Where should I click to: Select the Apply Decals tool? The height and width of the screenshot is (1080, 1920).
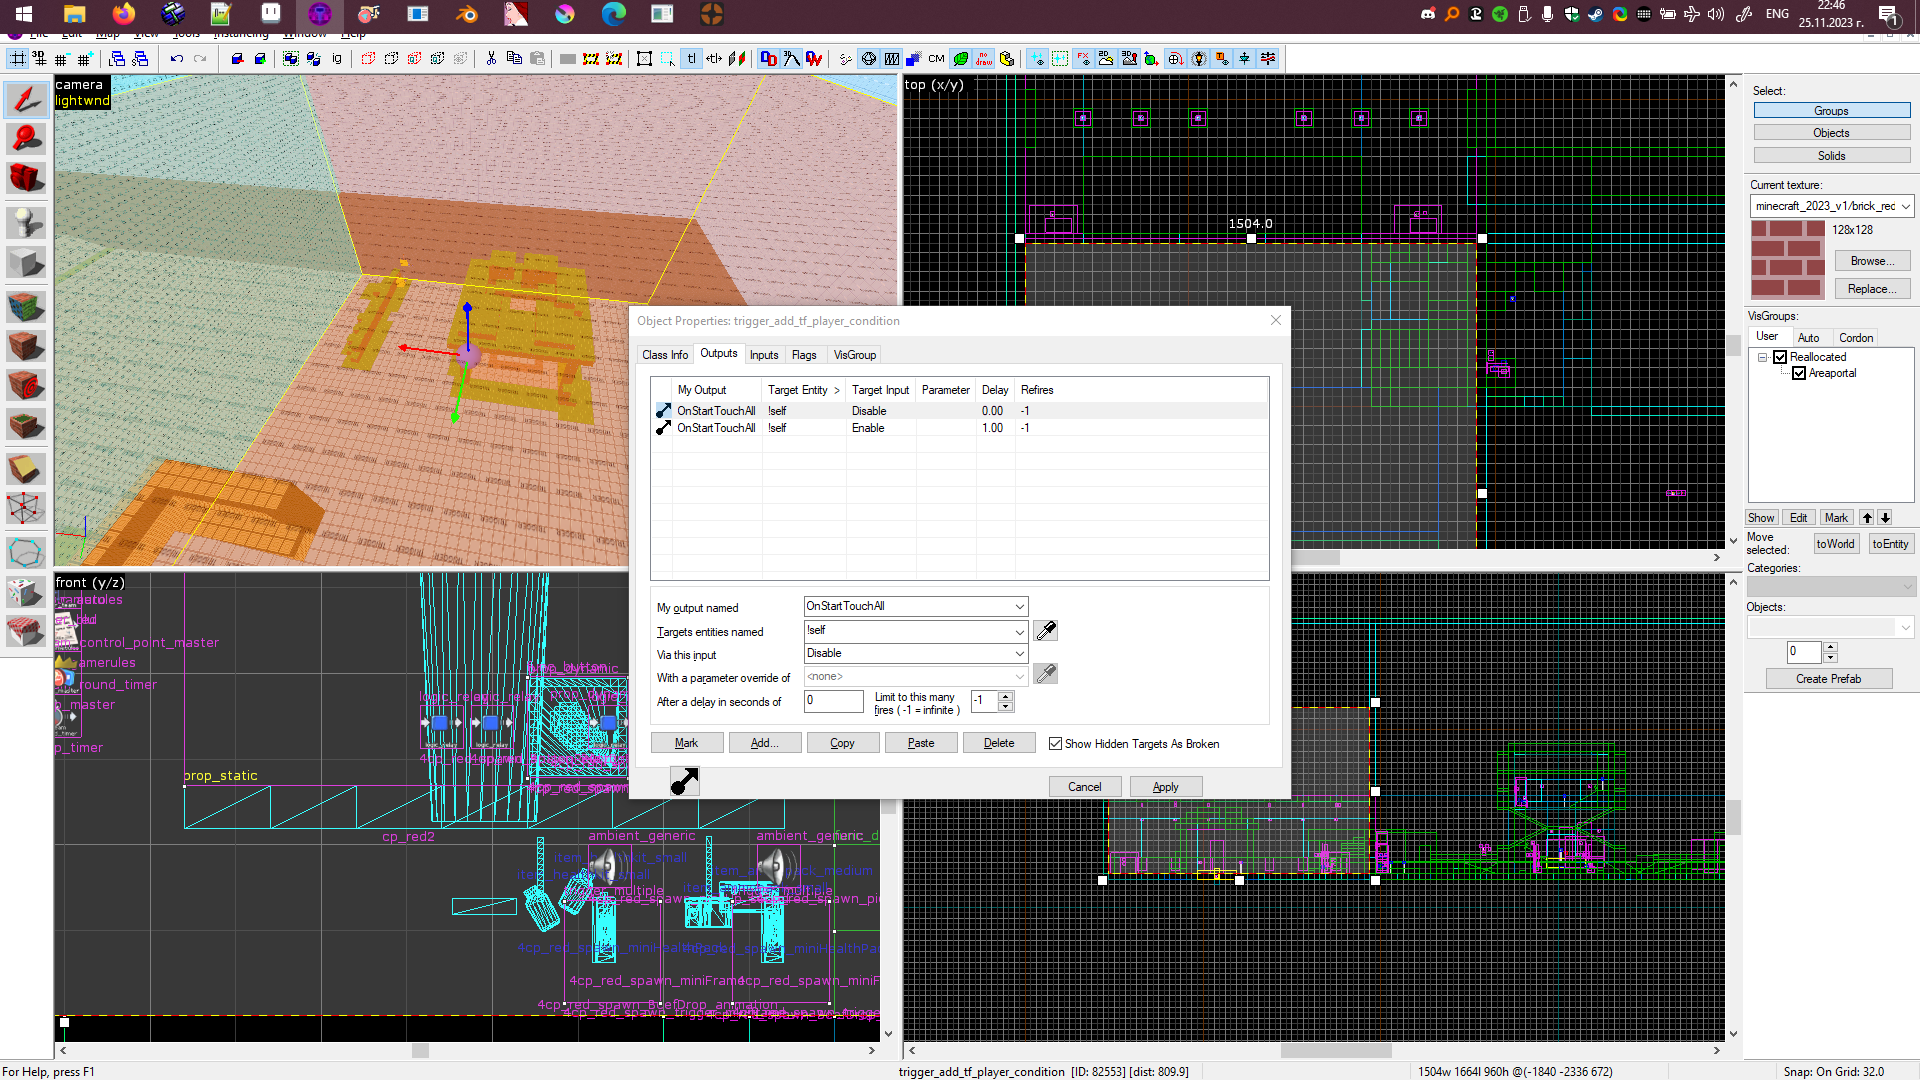(x=26, y=385)
